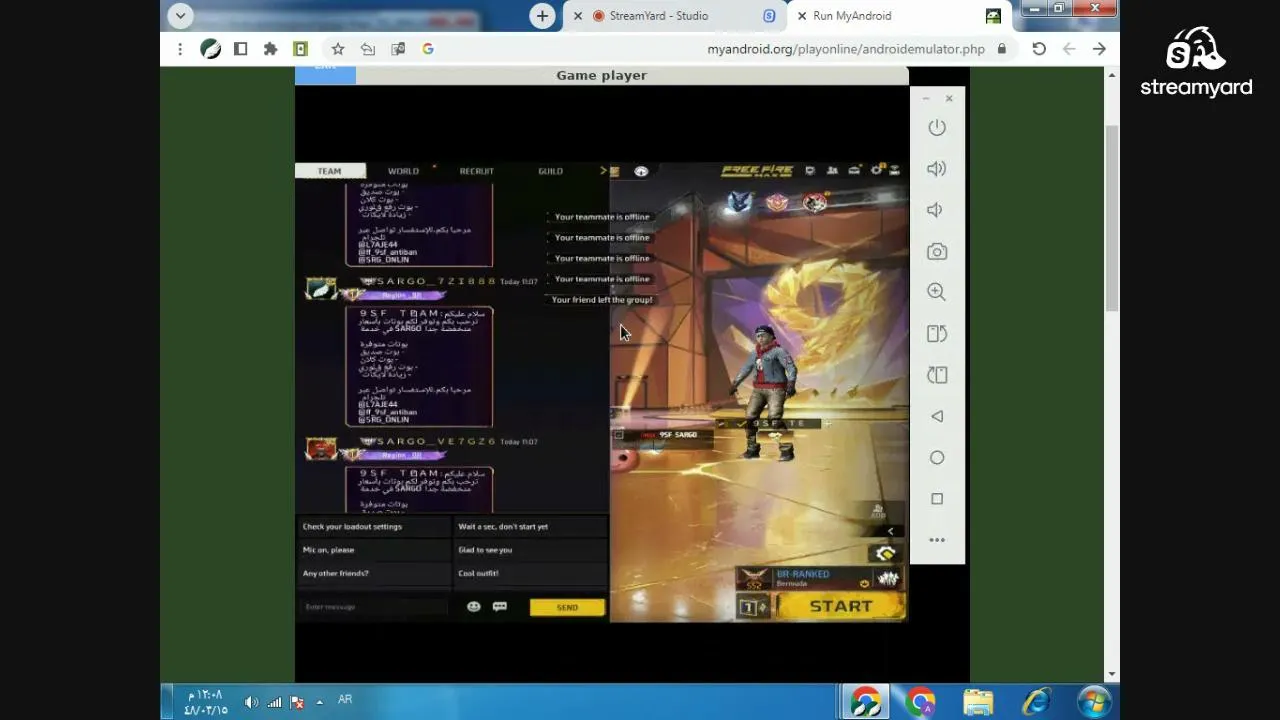This screenshot has height=720, width=1280.
Task: Select quick message 'Check your loadout settings'
Action: pyautogui.click(x=374, y=527)
